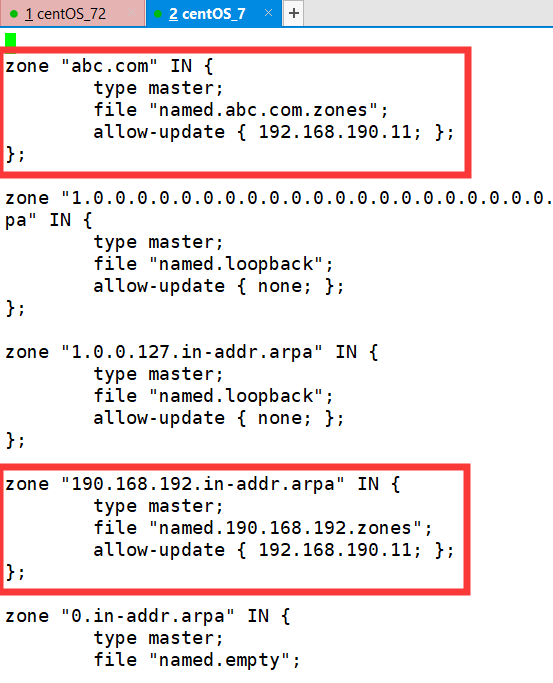Click the green status dot on centOS_7 tab
Viewport: 553px width, 683px height.
tap(158, 14)
